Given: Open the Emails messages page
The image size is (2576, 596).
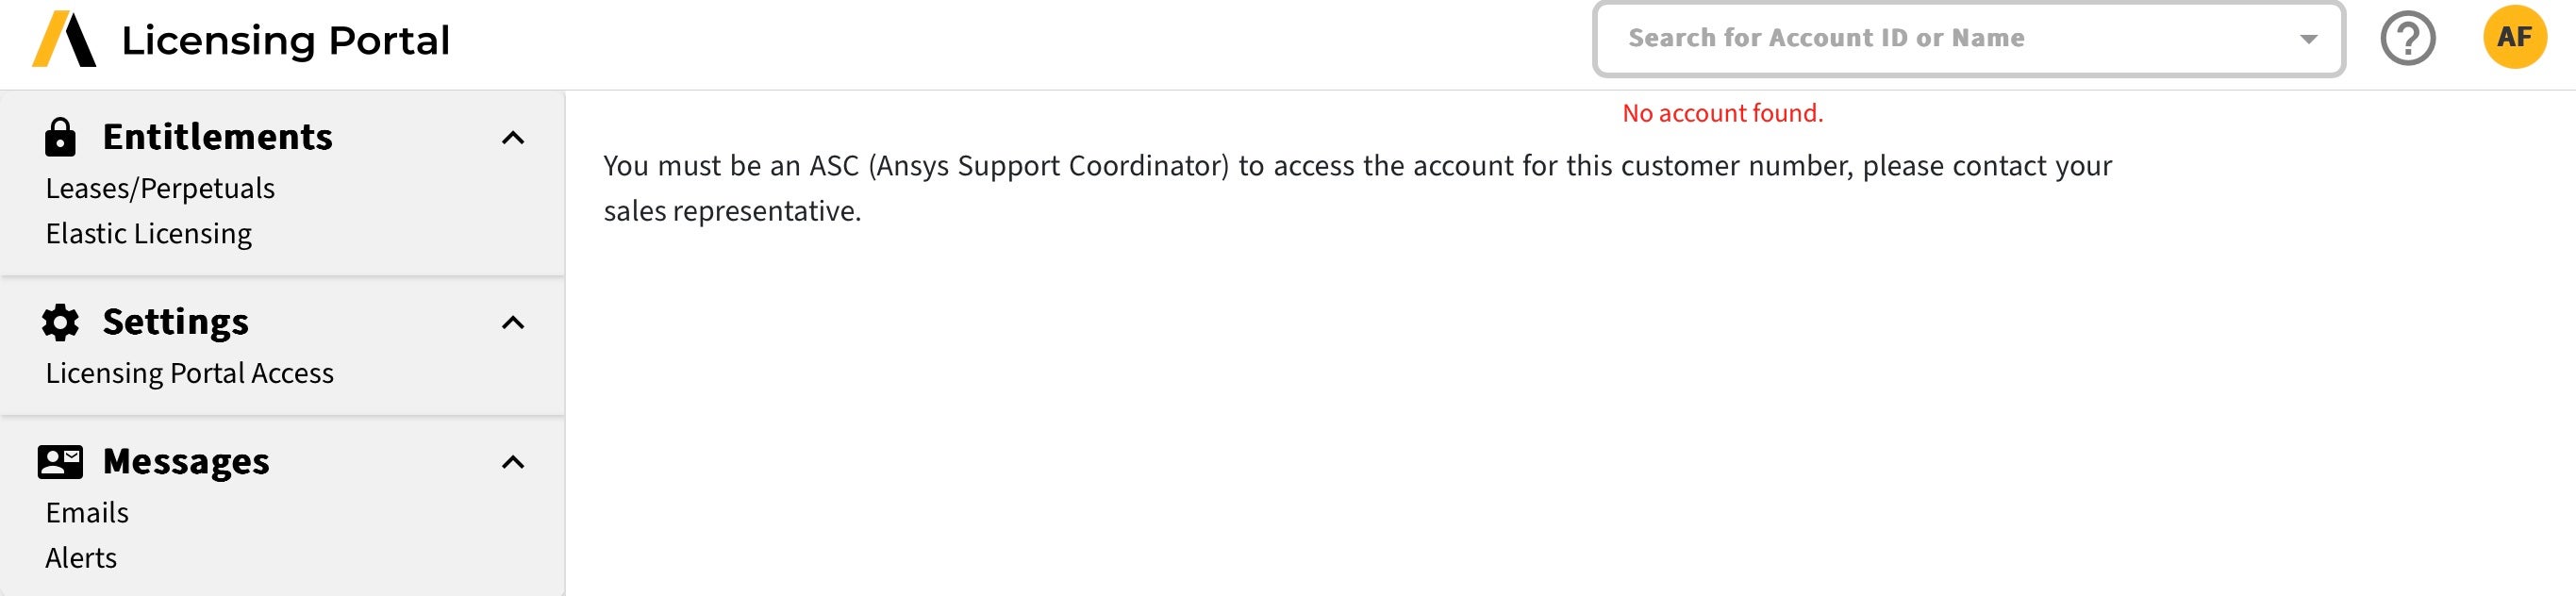Looking at the screenshot, I should [87, 513].
